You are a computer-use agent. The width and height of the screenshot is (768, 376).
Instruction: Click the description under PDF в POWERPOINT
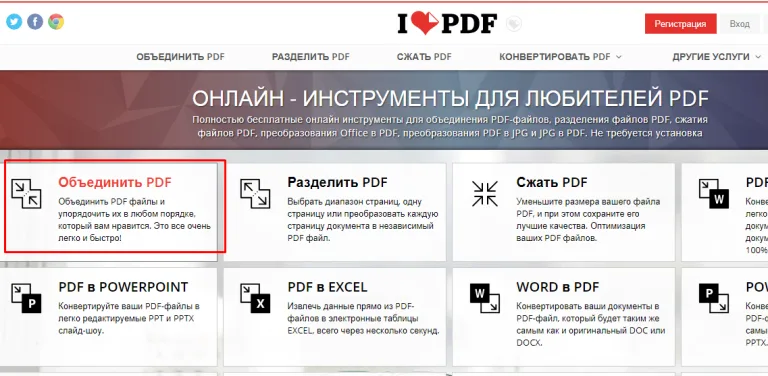click(x=129, y=318)
